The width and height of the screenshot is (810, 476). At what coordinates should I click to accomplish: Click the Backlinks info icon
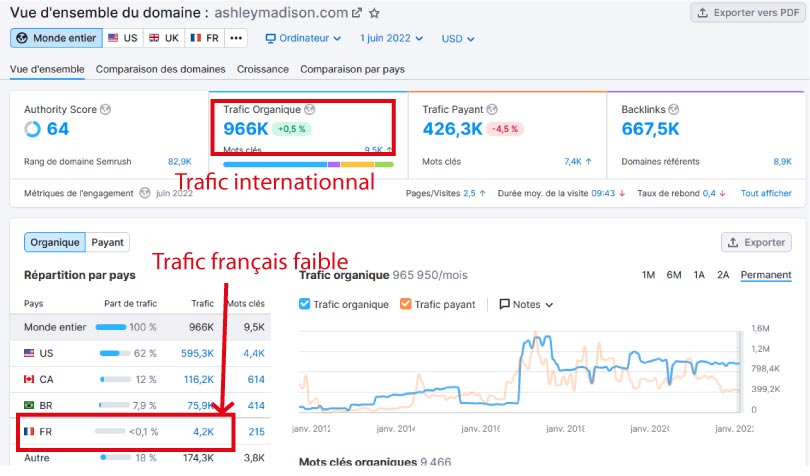coord(674,110)
